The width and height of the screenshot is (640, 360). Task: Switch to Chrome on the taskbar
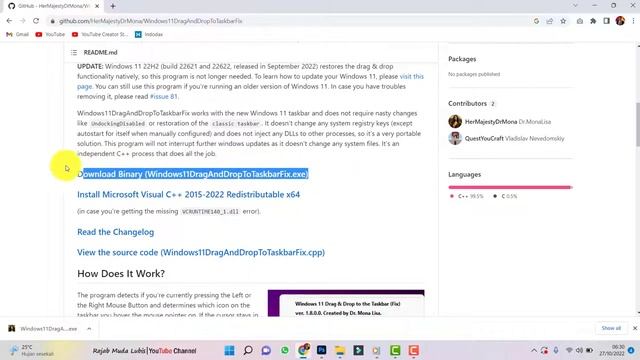[x=303, y=350]
